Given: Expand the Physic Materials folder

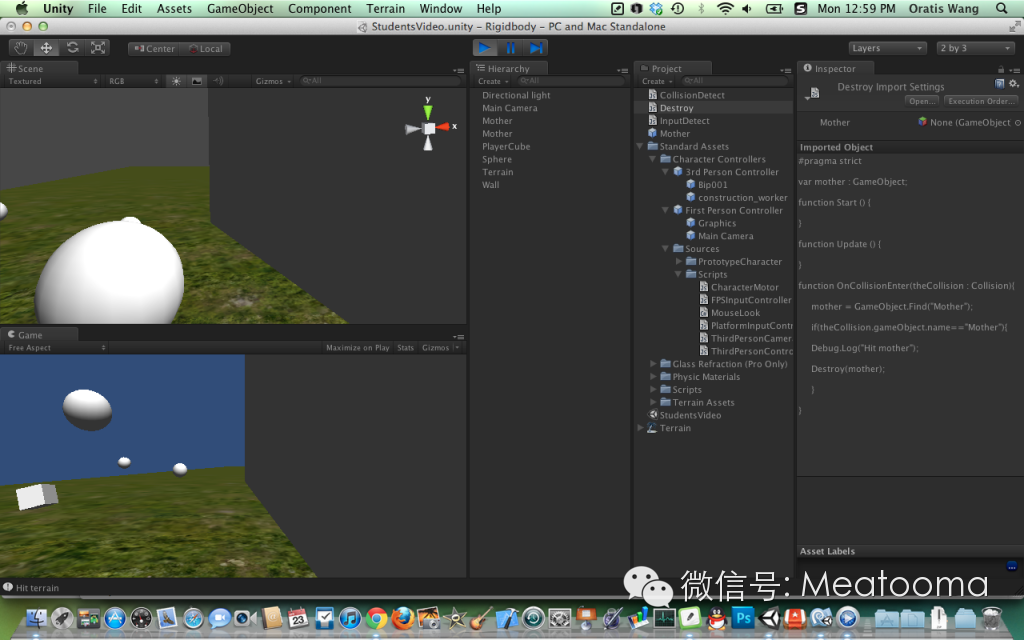Looking at the screenshot, I should click(x=653, y=377).
